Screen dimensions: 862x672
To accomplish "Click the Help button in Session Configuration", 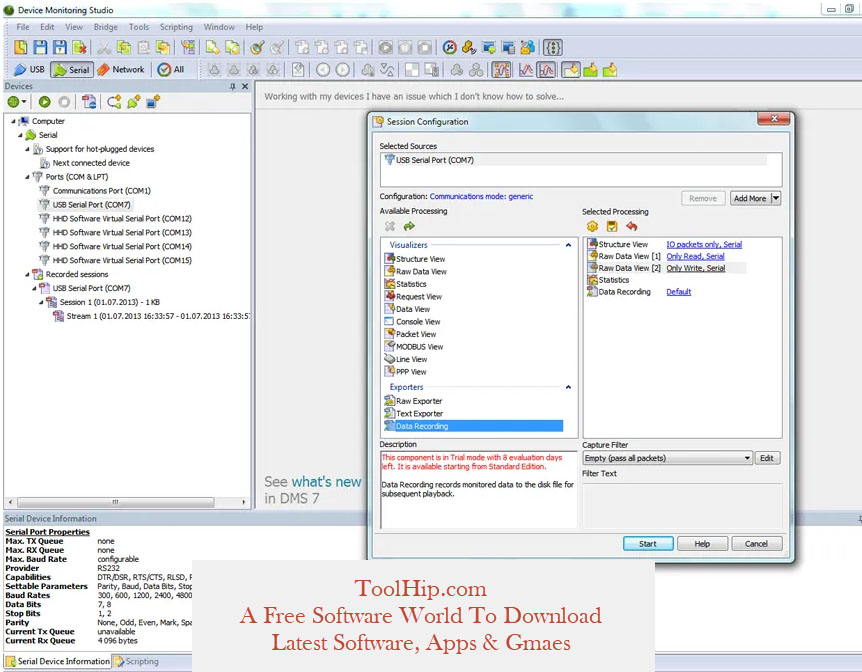I will (x=703, y=544).
